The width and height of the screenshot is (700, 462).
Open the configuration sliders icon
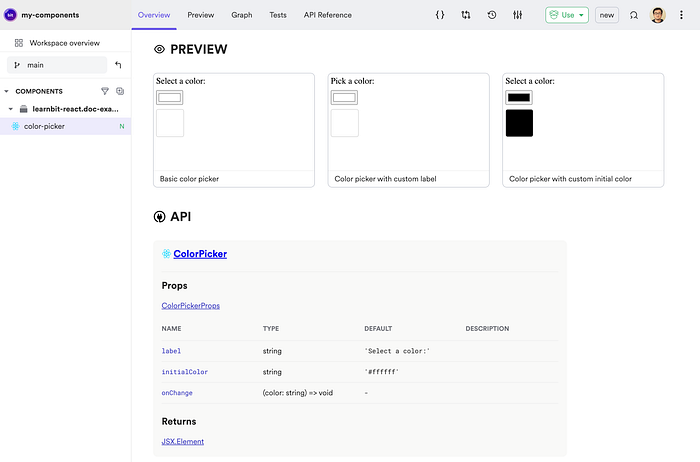pyautogui.click(x=517, y=15)
